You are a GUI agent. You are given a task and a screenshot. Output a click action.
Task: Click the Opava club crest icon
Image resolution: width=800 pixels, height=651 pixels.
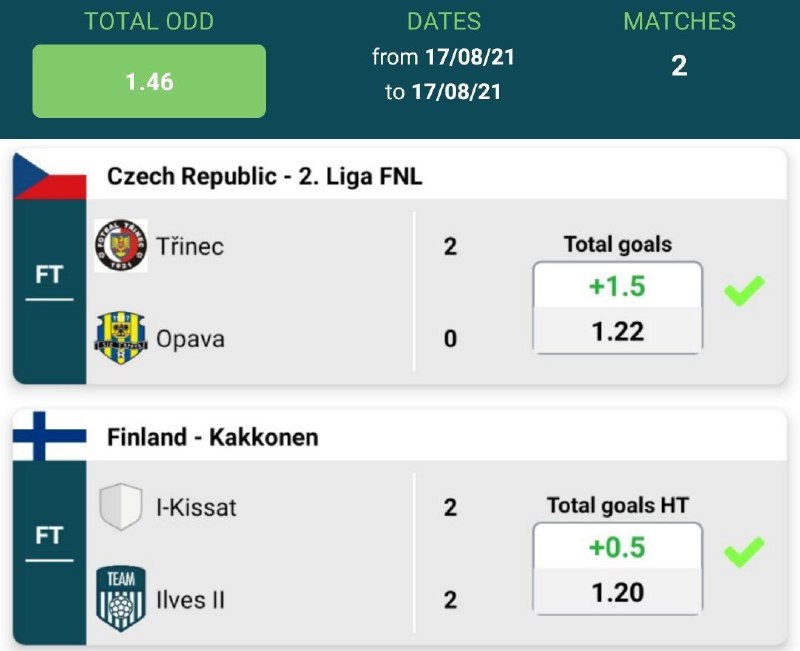(x=121, y=338)
